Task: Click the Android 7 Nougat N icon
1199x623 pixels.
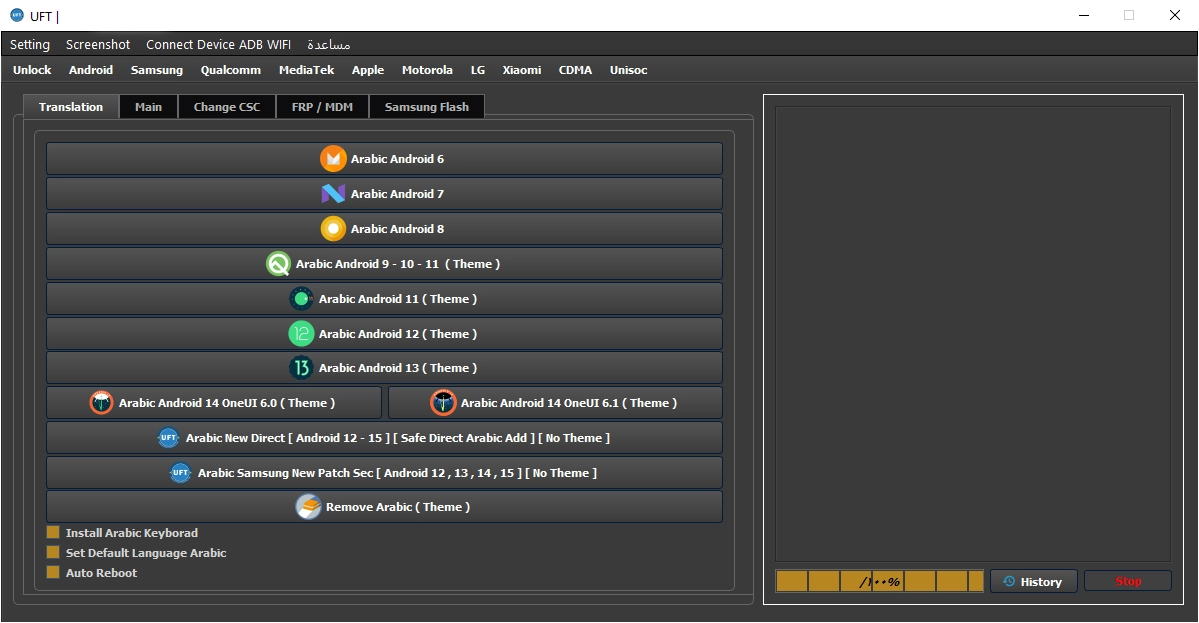Action: pos(333,194)
